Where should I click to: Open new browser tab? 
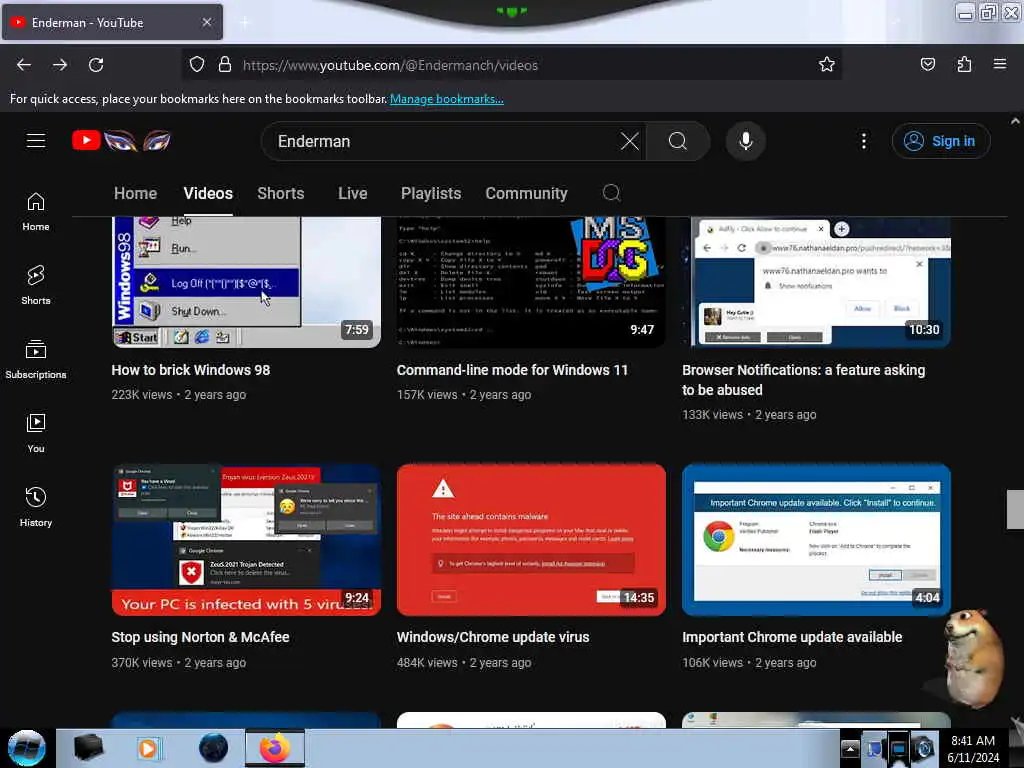coord(245,22)
